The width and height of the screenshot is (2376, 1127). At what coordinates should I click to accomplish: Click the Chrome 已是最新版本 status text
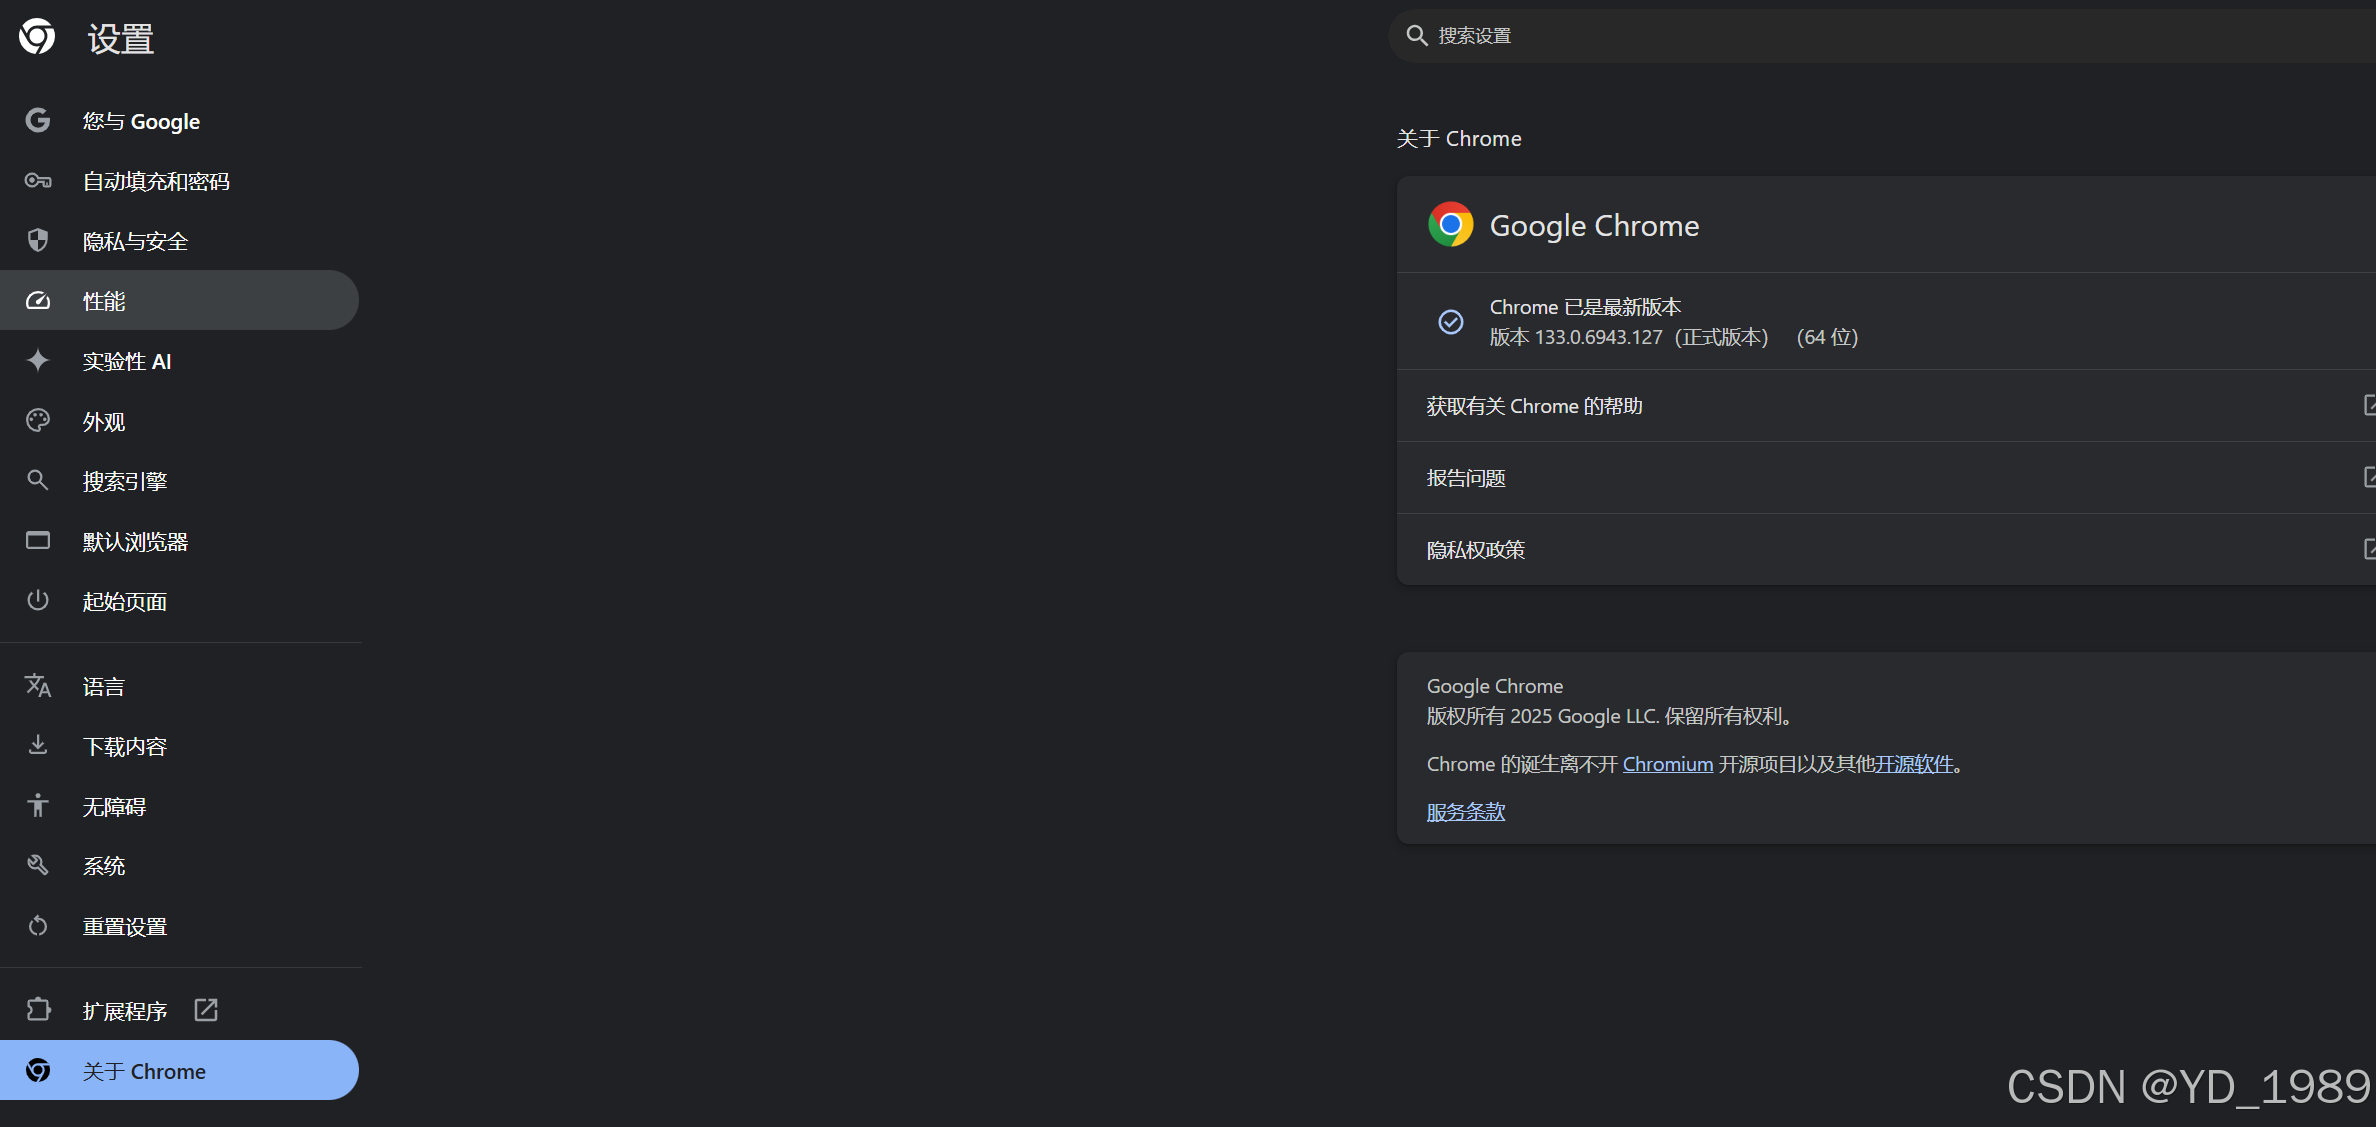click(x=1585, y=307)
